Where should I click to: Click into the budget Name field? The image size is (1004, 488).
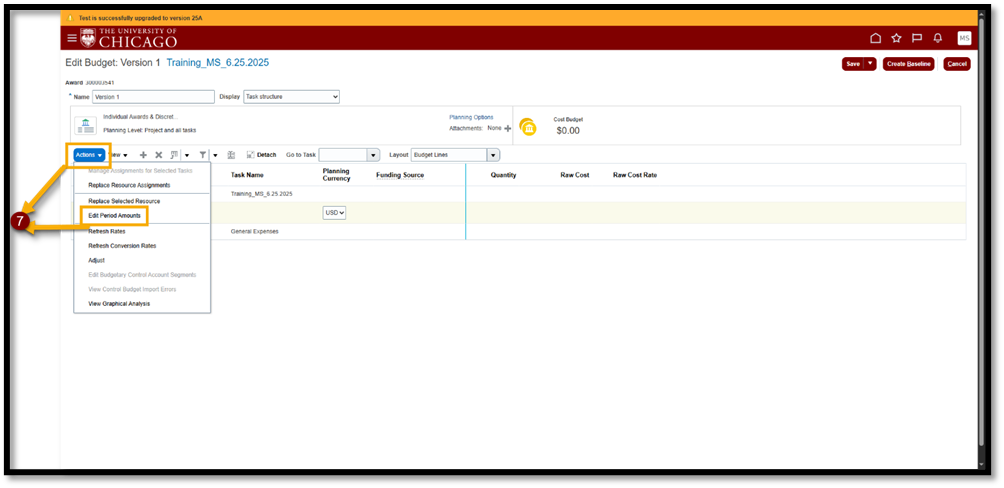point(152,97)
